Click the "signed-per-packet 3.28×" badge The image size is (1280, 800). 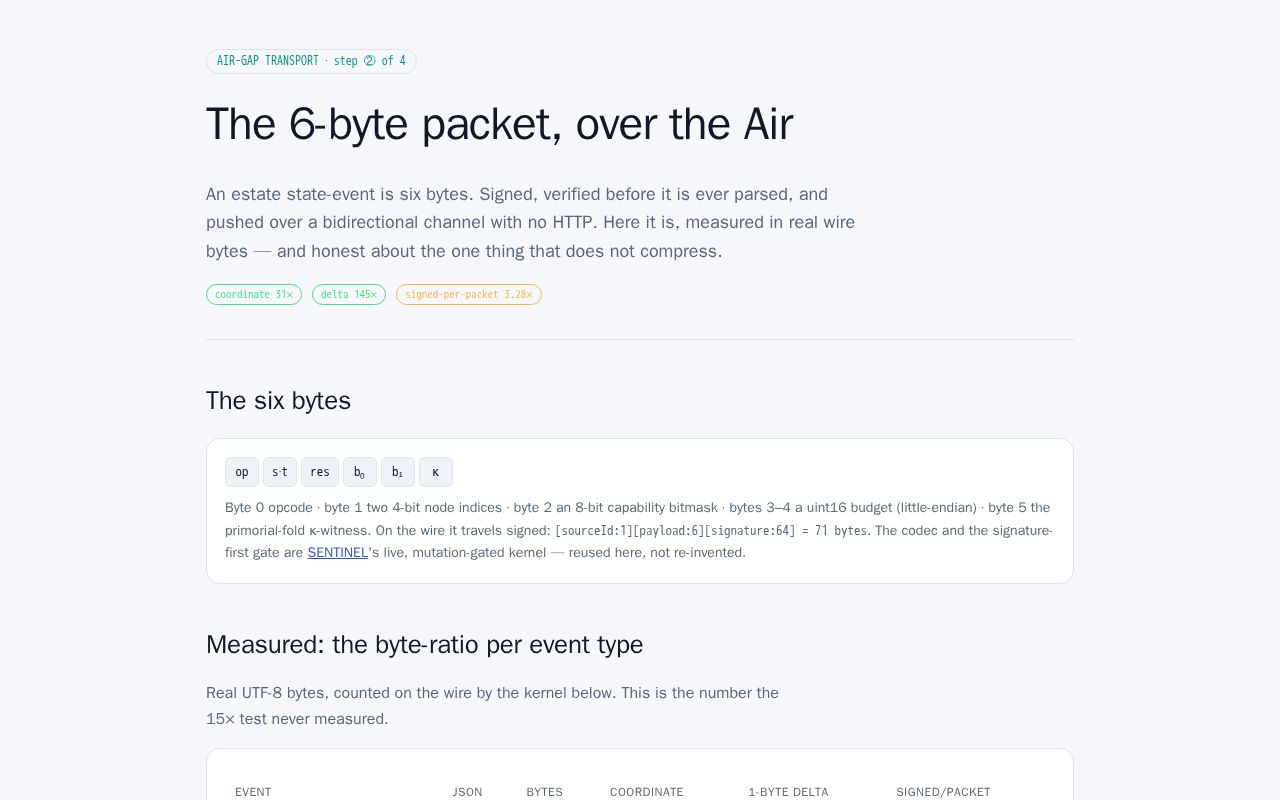pyautogui.click(x=469, y=295)
